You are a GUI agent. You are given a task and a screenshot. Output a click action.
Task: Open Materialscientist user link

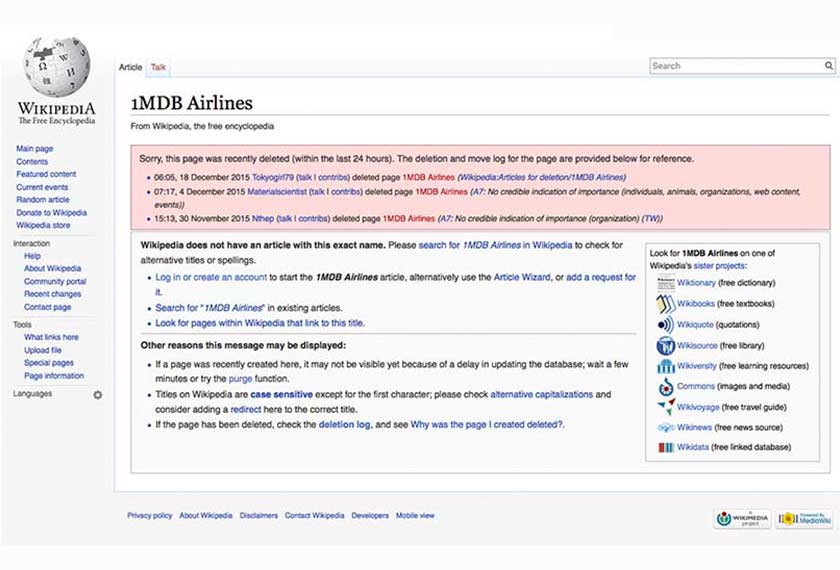point(277,191)
